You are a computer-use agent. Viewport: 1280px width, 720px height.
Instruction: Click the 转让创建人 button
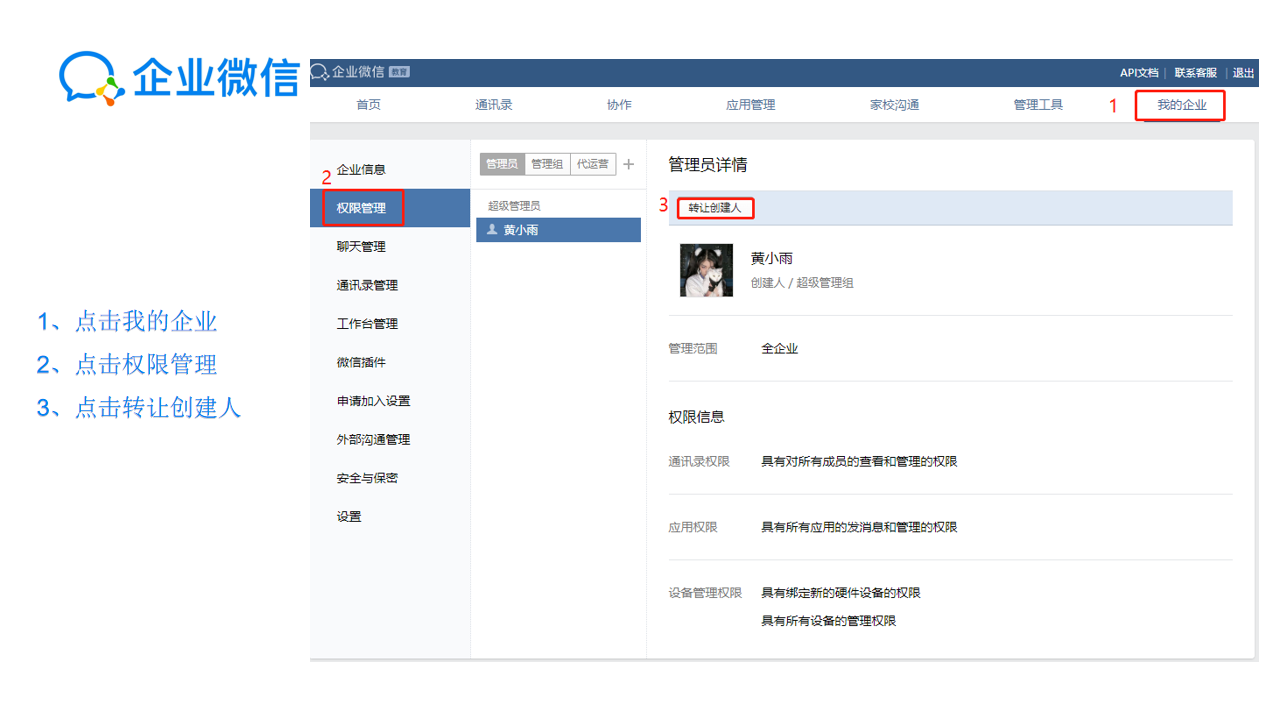point(715,208)
